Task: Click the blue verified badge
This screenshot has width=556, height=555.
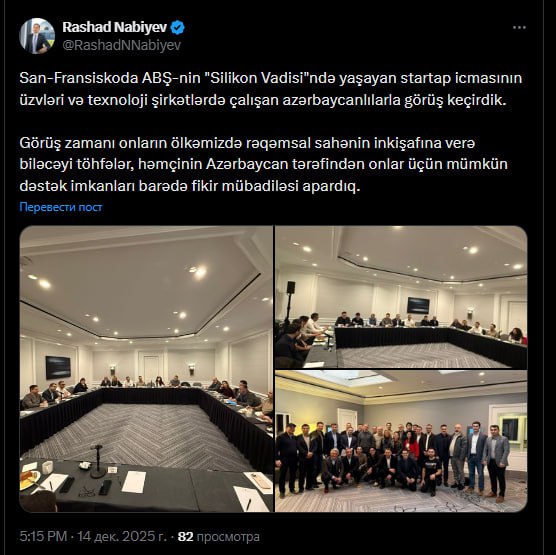Action: [177, 28]
